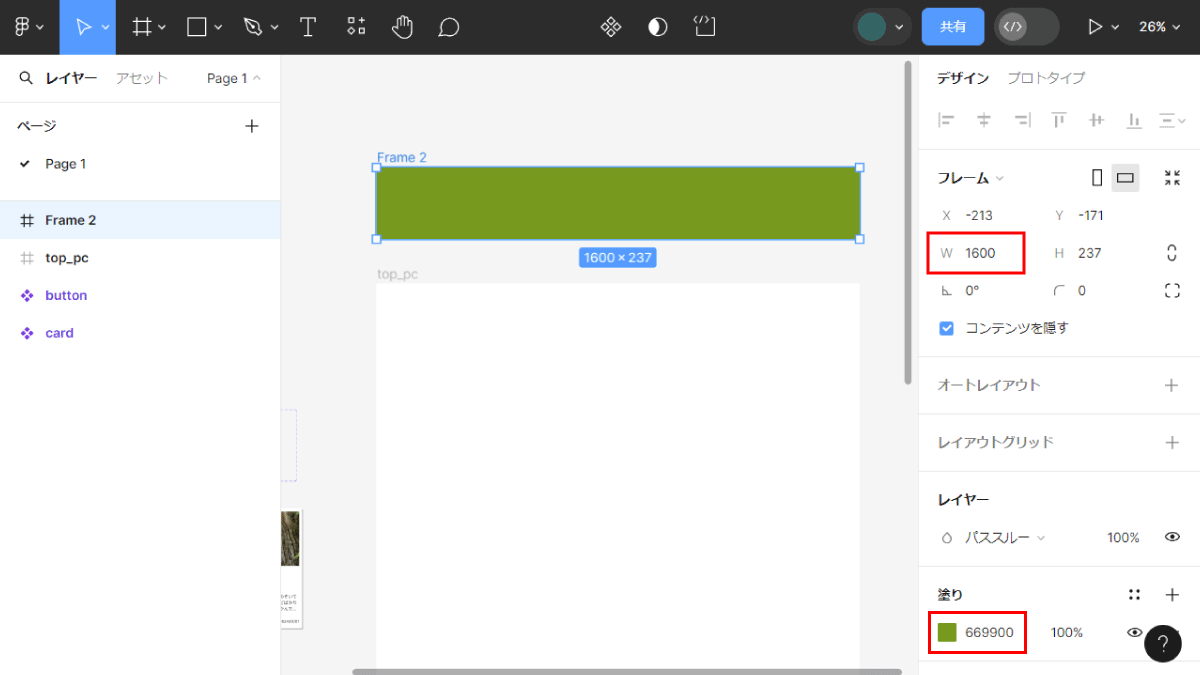Open the Resources tool
Screen dimensions: 1200x675
pyautogui.click(x=356, y=27)
